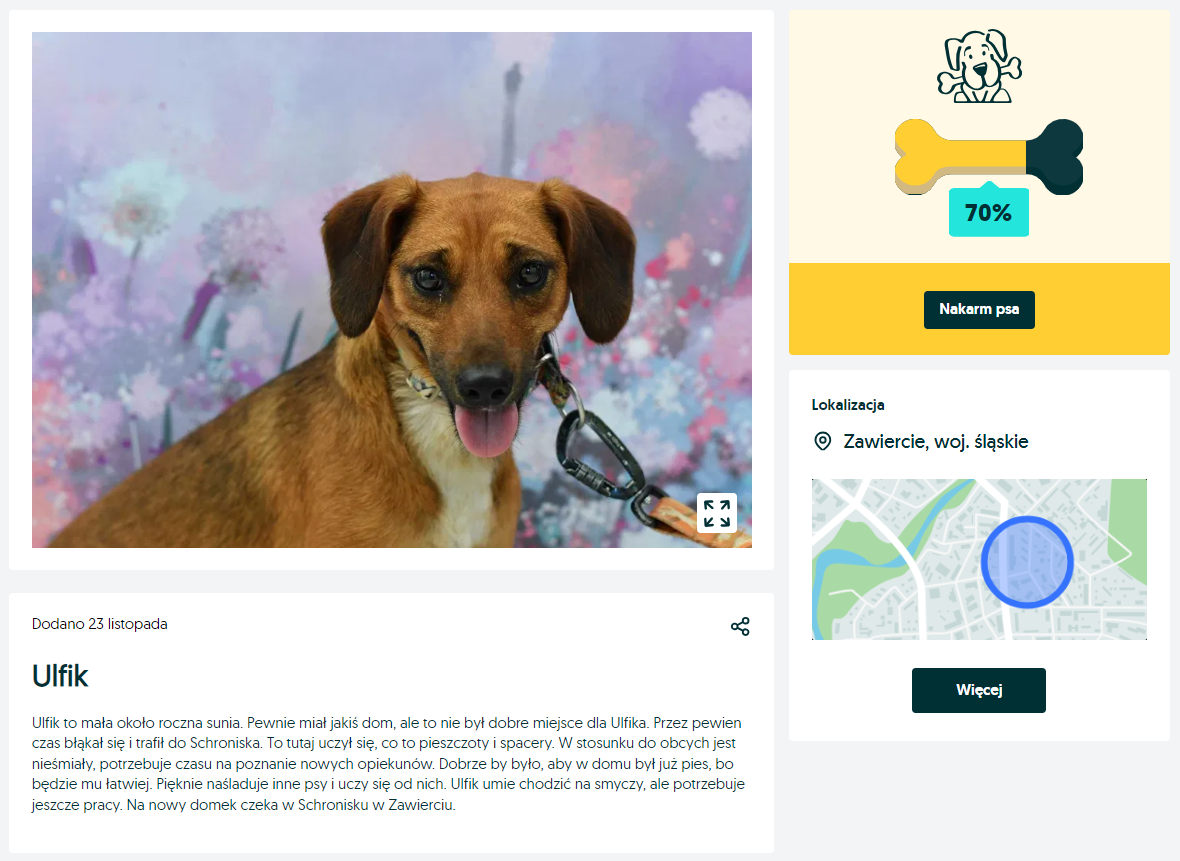Click the Ulfik name heading
The height and width of the screenshot is (861, 1180).
[x=60, y=676]
